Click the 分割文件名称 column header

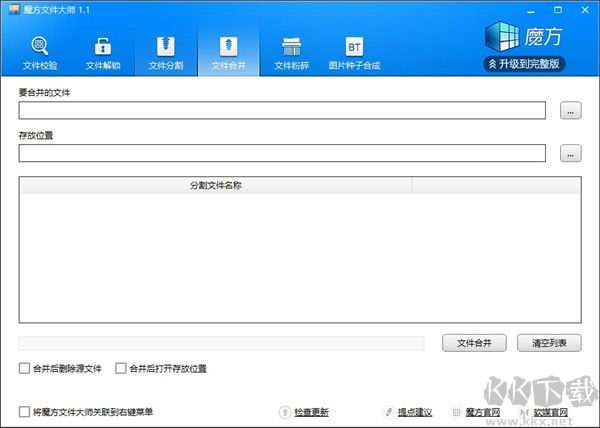point(215,186)
